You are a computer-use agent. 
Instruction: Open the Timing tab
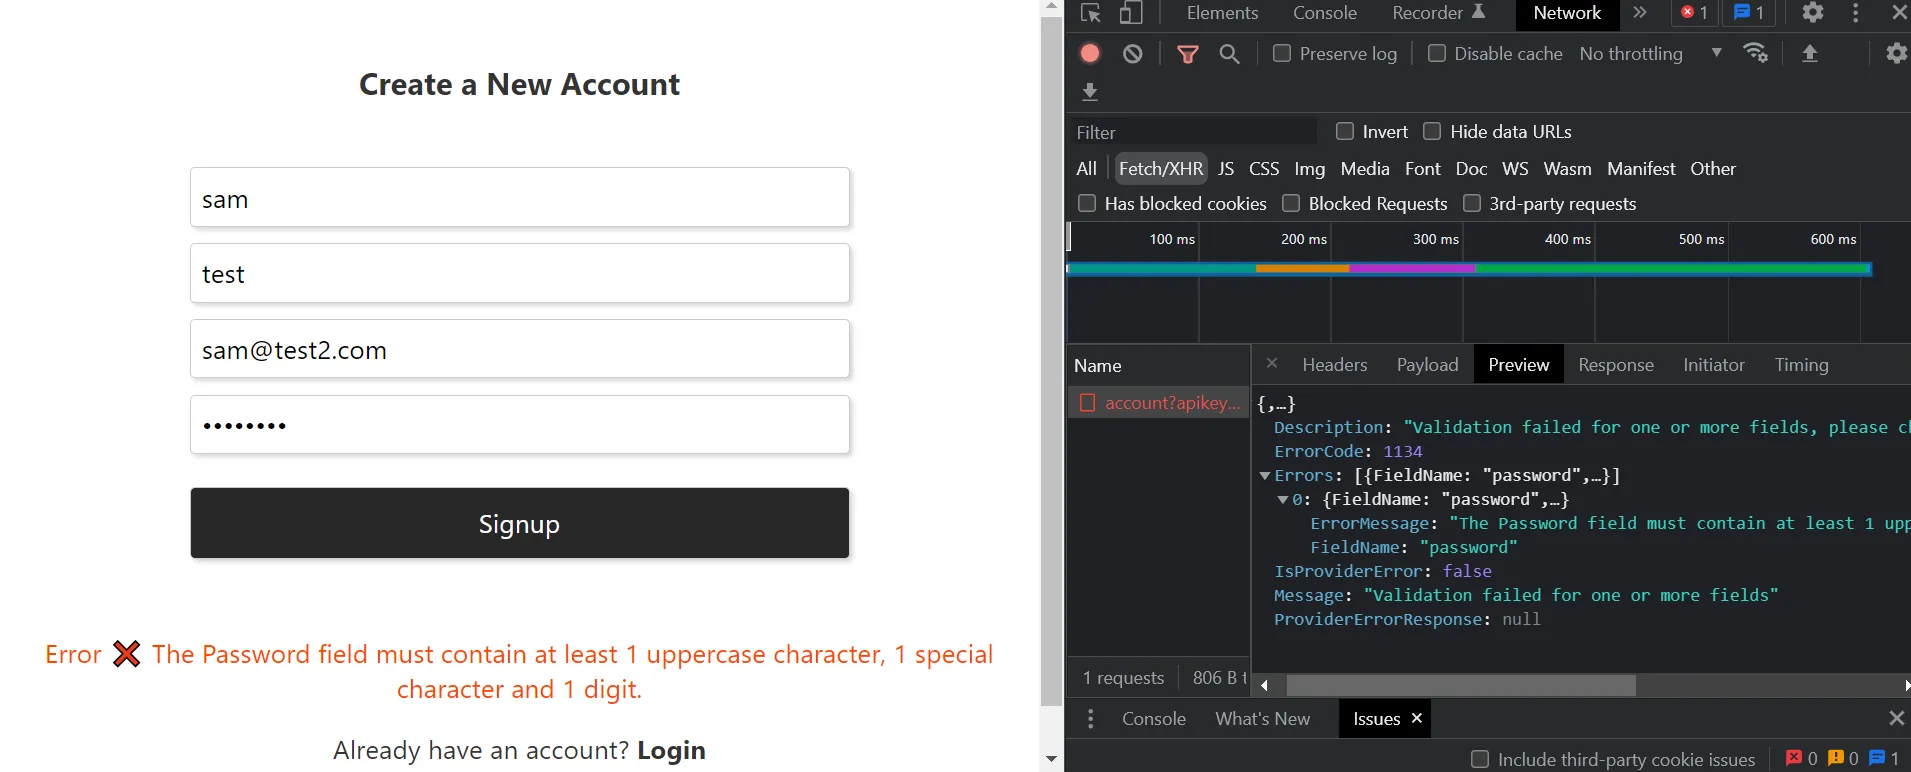1801,365
